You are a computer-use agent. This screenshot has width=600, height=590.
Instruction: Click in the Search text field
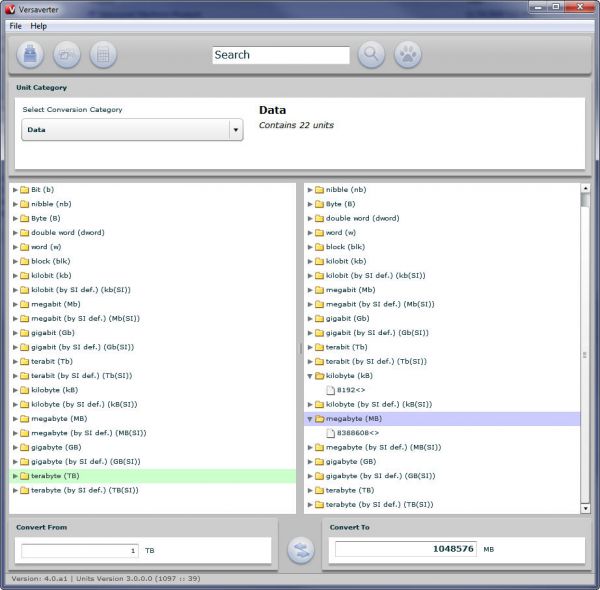(x=281, y=55)
